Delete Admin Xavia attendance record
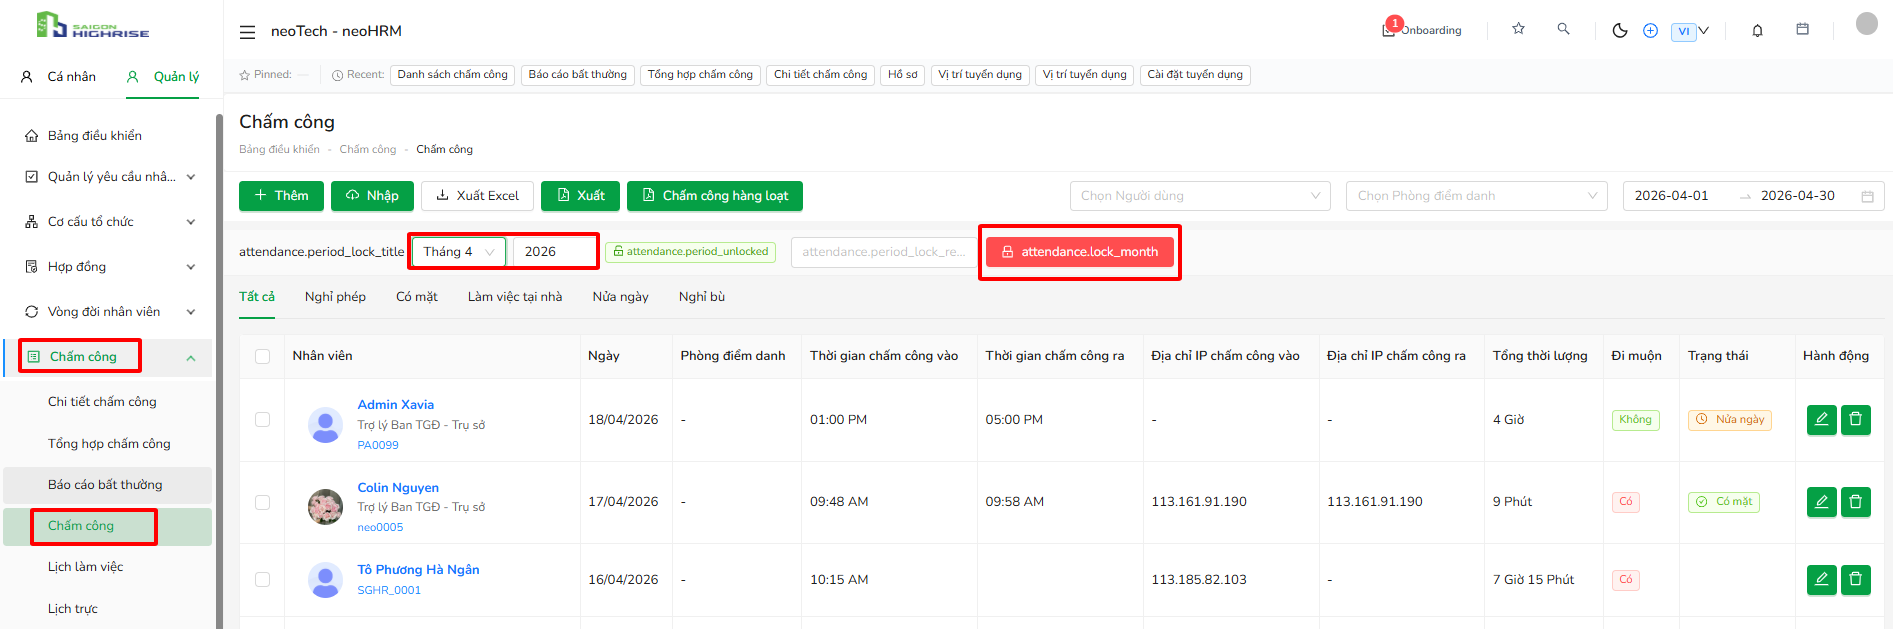This screenshot has height=629, width=1893. (1855, 420)
